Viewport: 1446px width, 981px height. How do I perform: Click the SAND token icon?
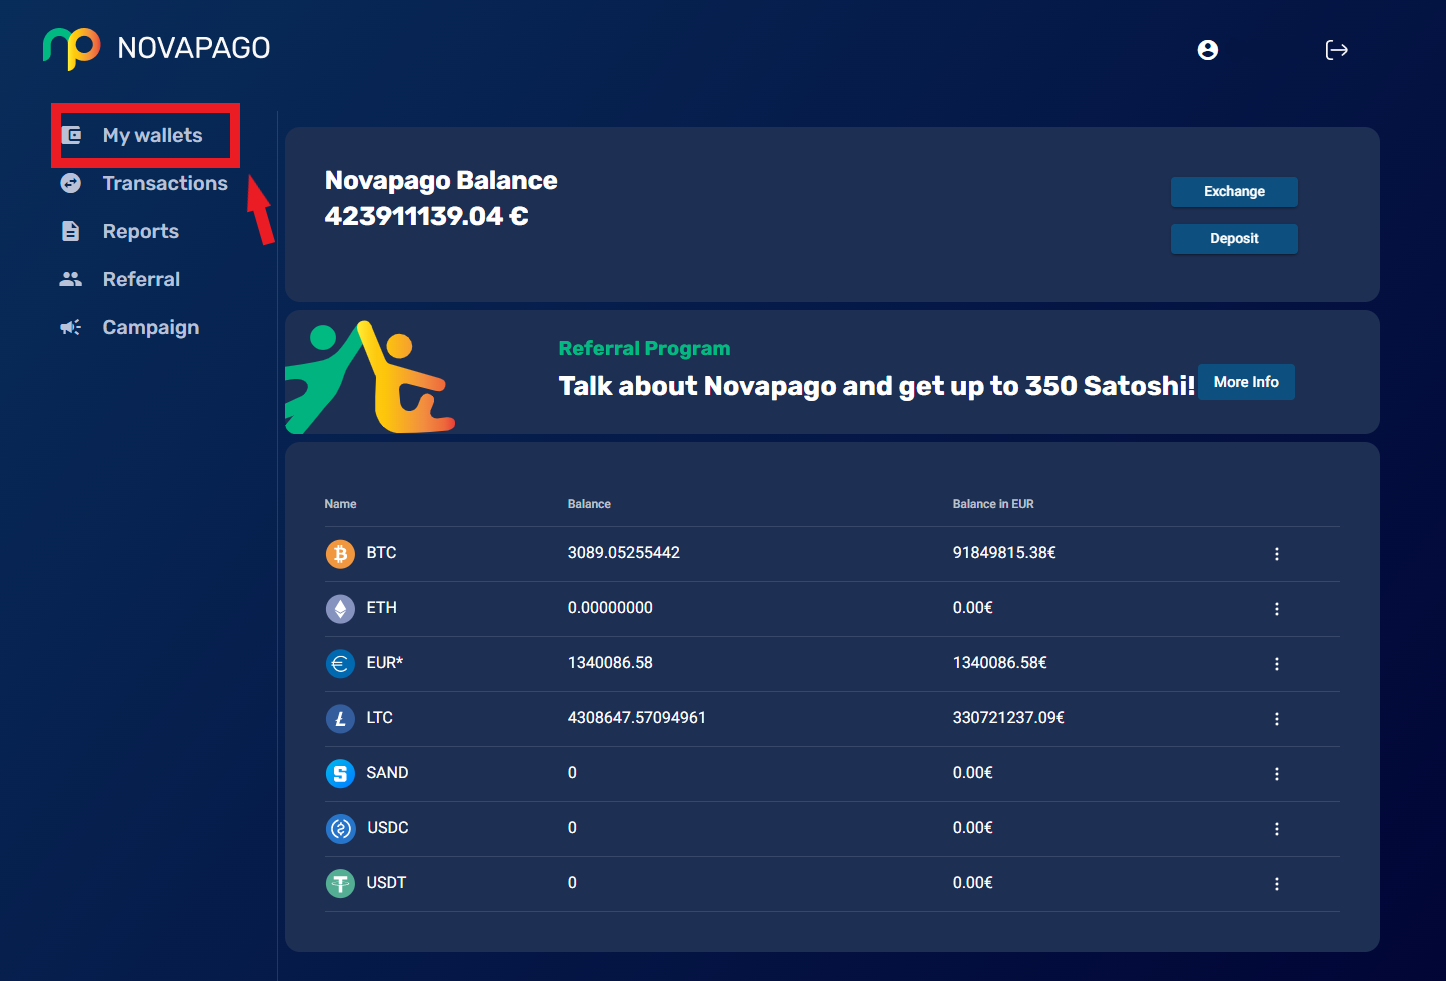(340, 773)
